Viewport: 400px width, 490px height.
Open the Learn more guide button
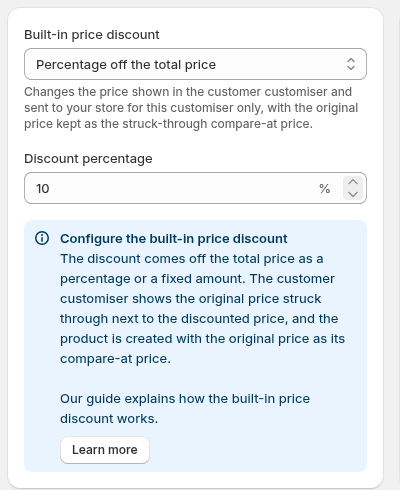105,450
